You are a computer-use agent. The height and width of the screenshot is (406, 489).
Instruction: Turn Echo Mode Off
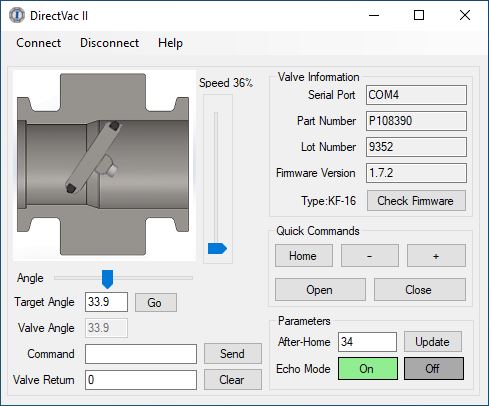tap(434, 369)
